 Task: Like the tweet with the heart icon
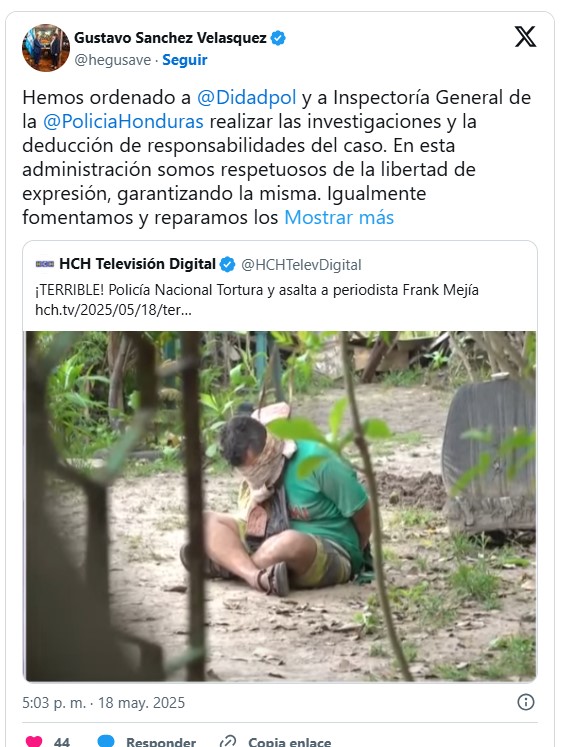click(33, 741)
